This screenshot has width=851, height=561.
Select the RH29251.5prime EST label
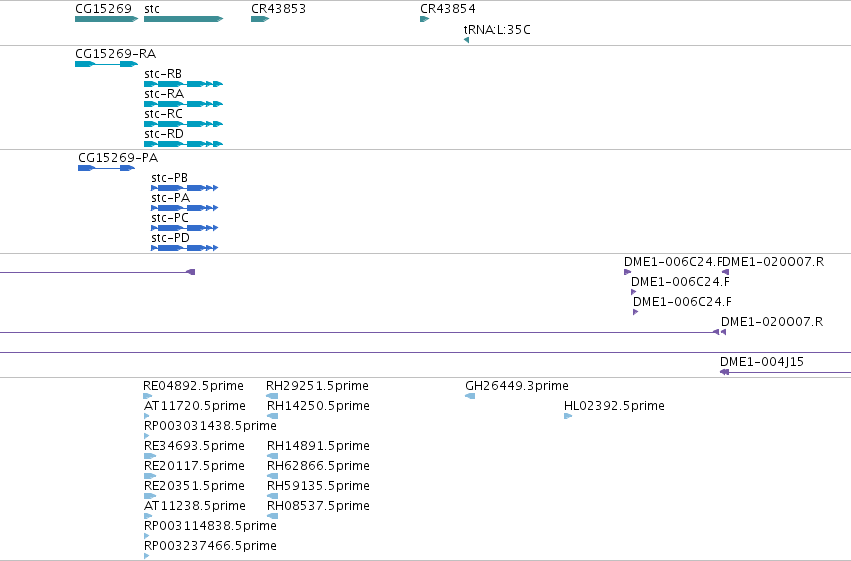317,386
